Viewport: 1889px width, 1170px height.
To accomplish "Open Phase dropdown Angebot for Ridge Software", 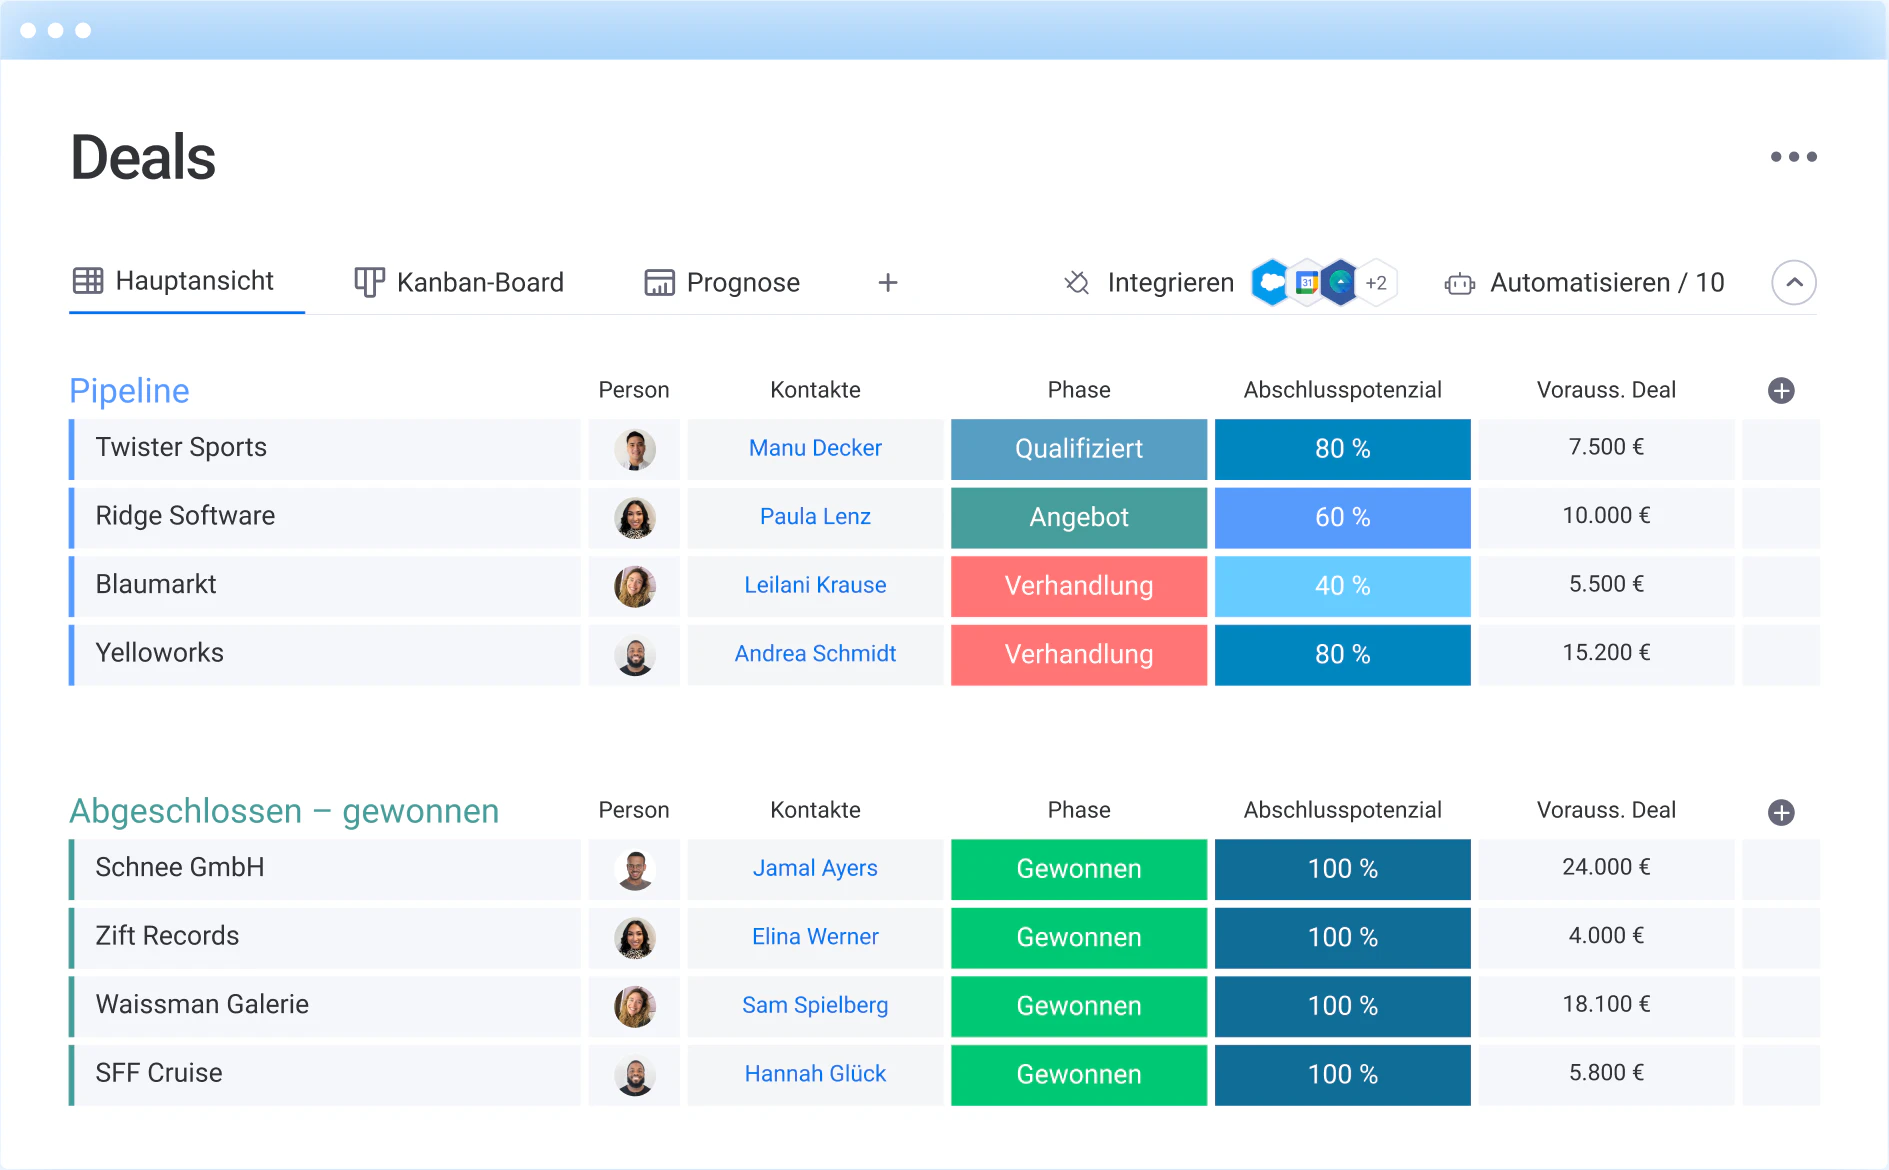I will (x=1079, y=517).
